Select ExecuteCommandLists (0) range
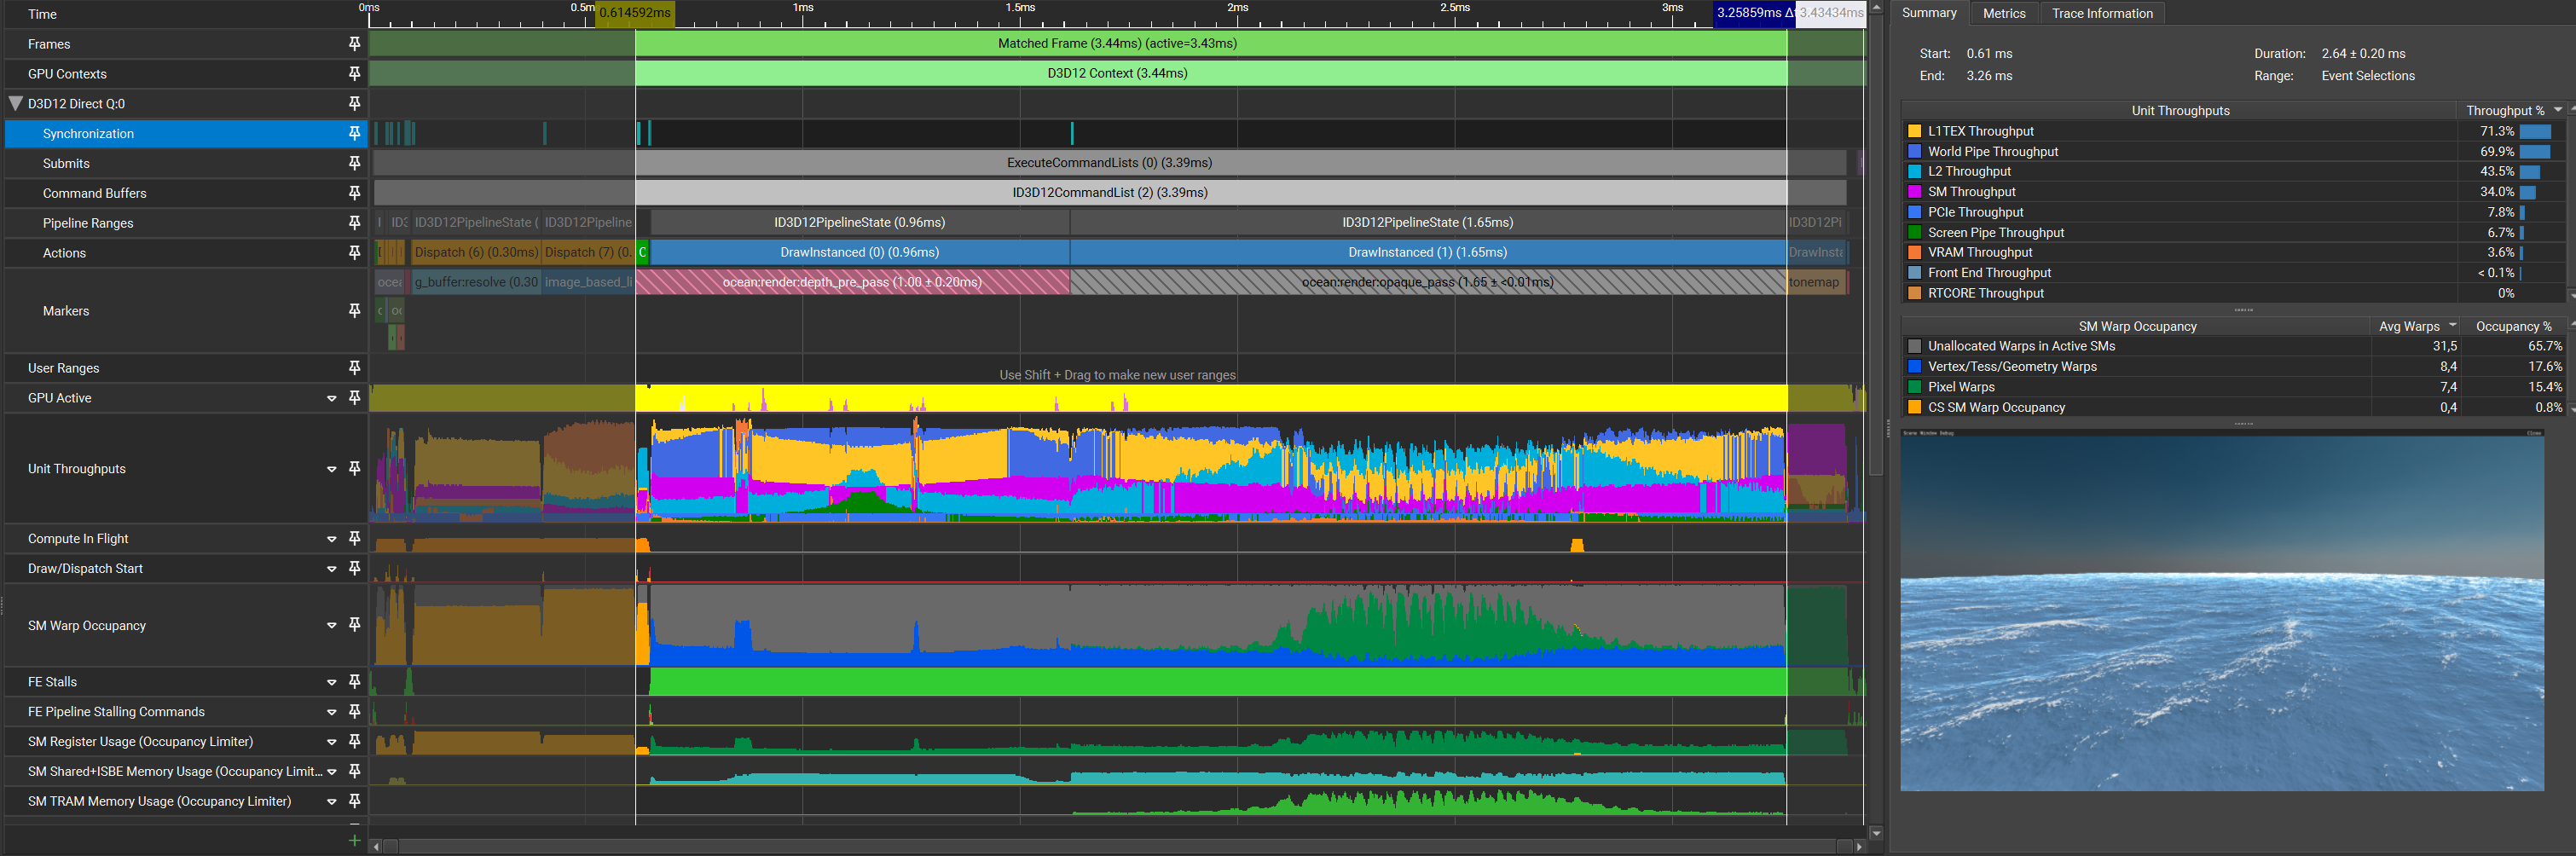 [1110, 163]
